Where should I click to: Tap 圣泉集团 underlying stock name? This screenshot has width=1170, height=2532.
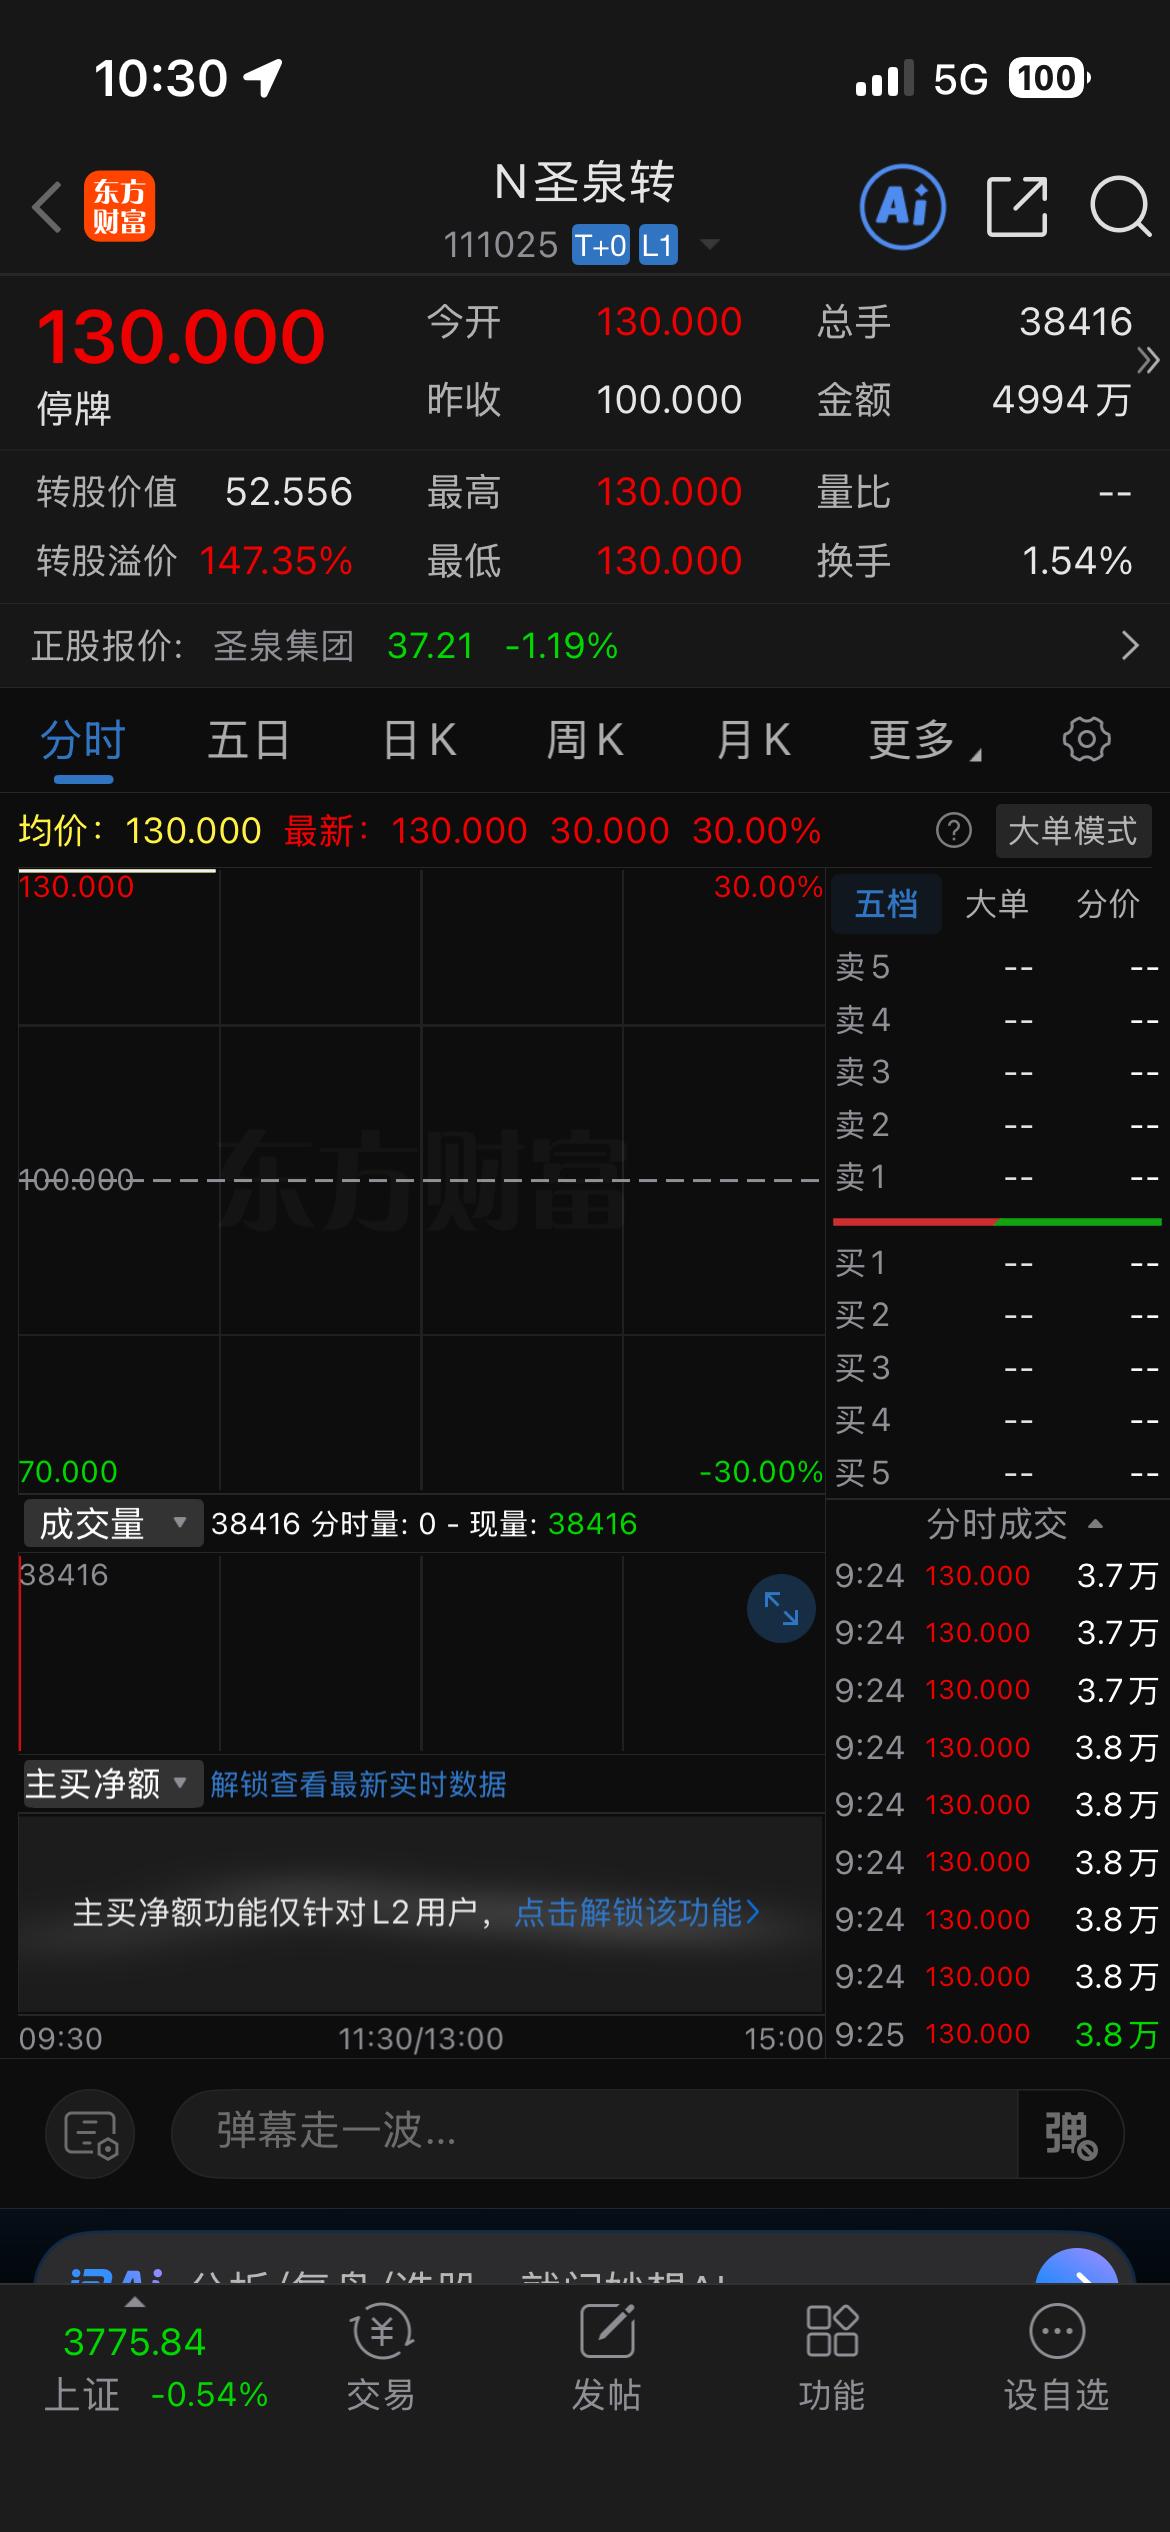283,646
